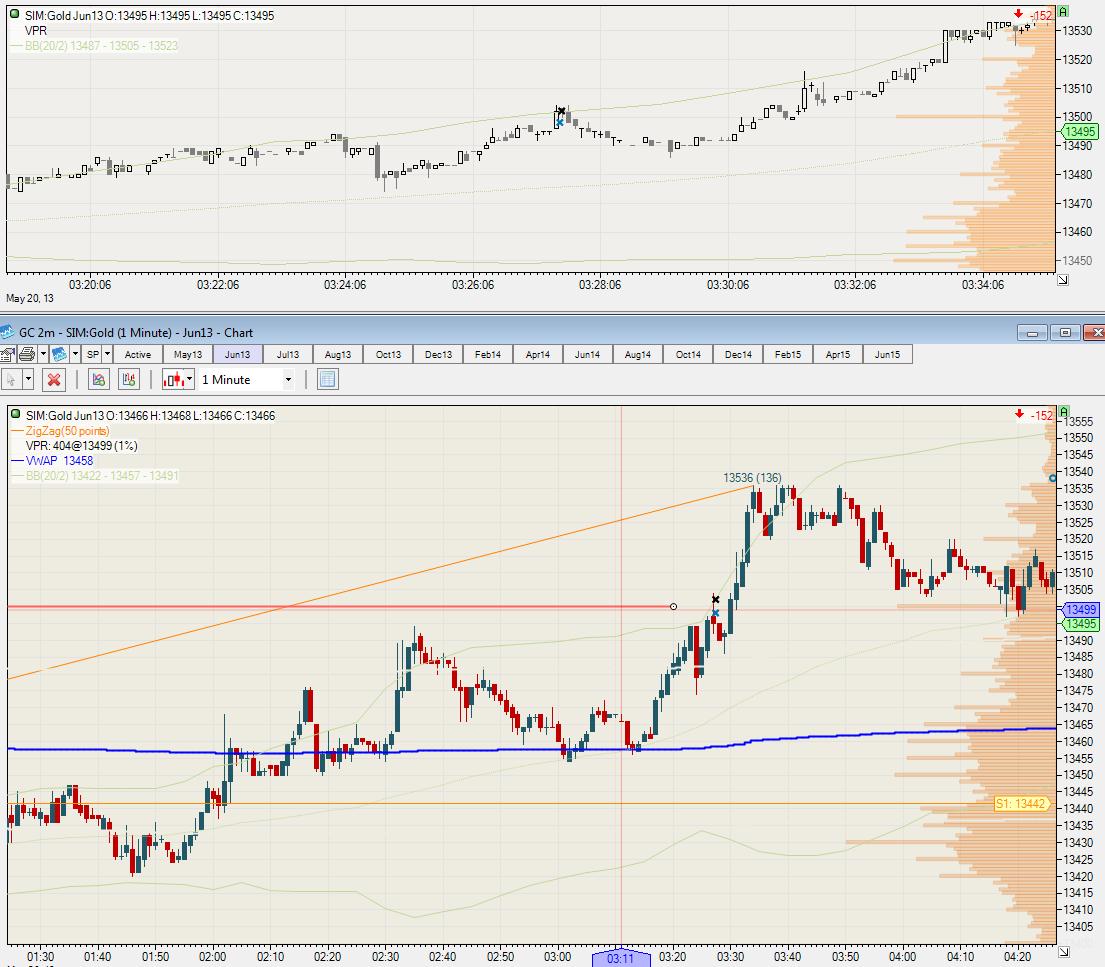Select the Feb14 contract tab
The width and height of the screenshot is (1105, 967).
pos(488,354)
